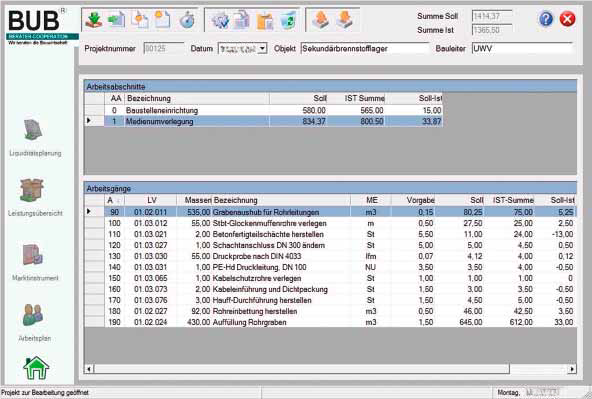This screenshot has height=399, width=592.
Task: Click the Arbeitsabschnitte Bezeichnung column header
Action: coord(197,99)
